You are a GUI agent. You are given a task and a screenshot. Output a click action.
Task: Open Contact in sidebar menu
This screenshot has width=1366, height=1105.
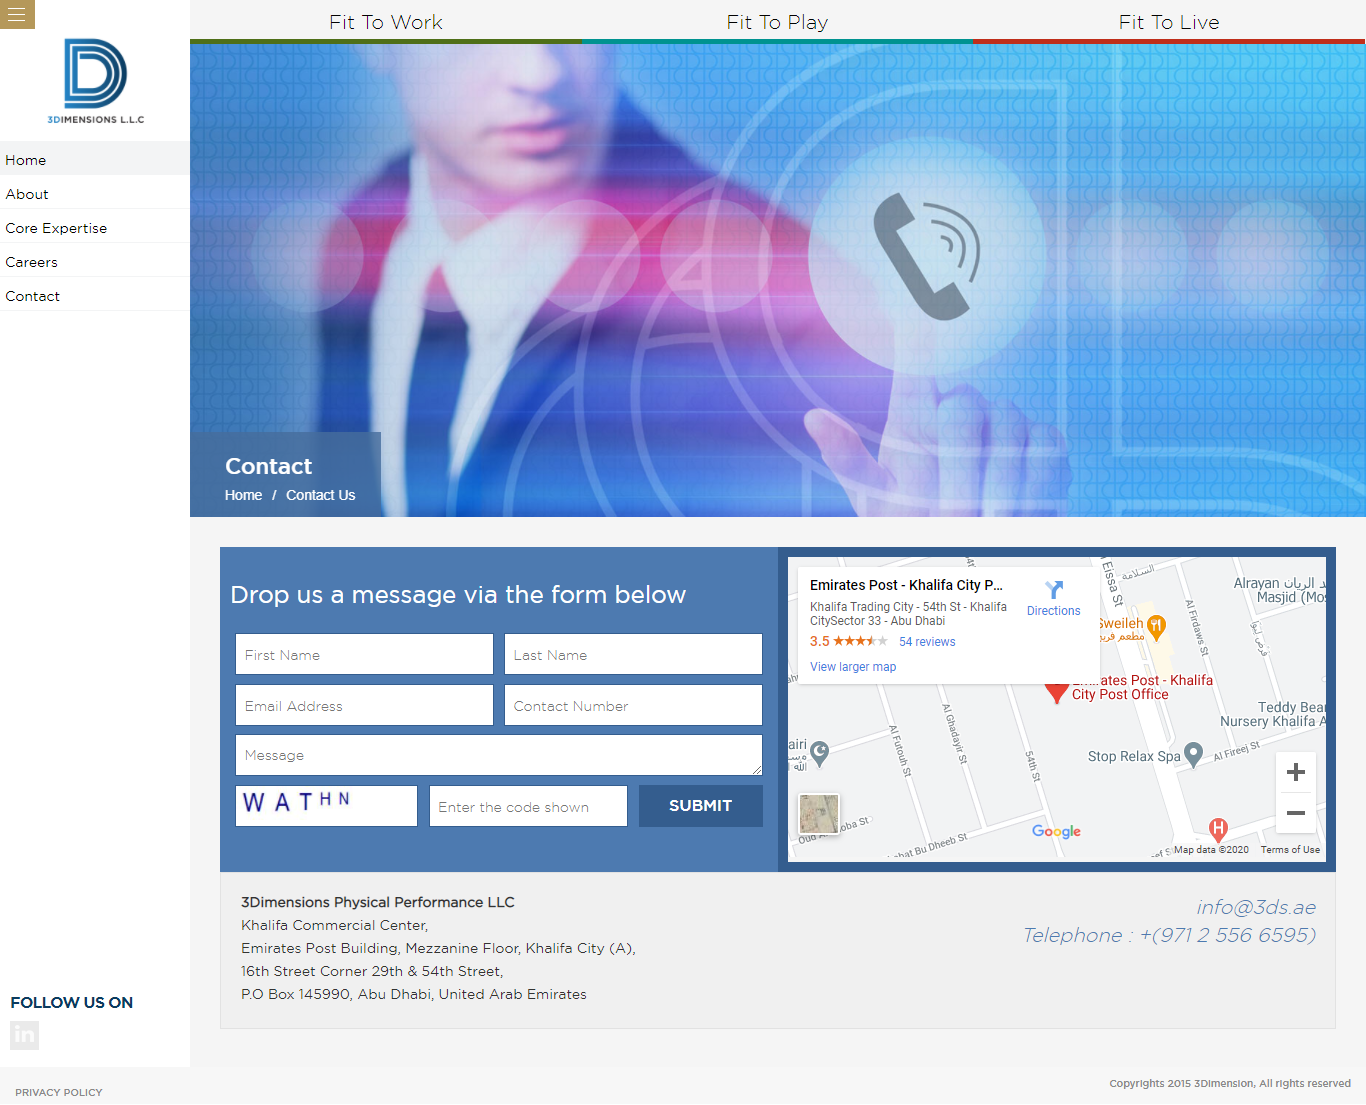click(95, 296)
